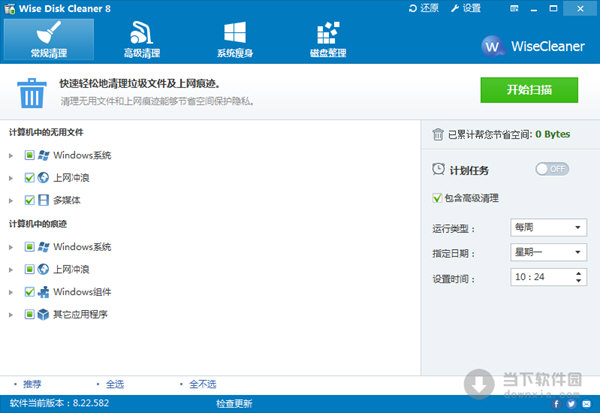This screenshot has width=600, height=413.
Task: Maximize the Wise Disk Cleaner window
Action: (553, 8)
